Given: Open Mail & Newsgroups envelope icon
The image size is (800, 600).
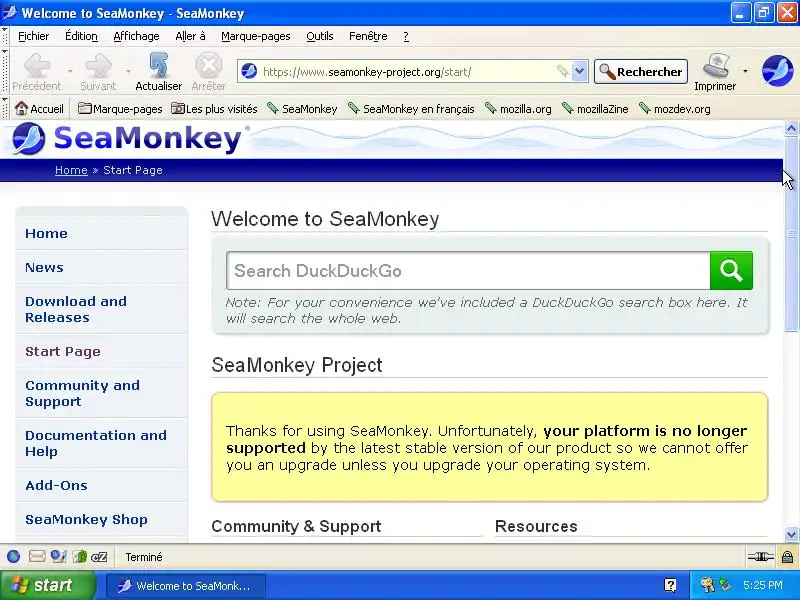Looking at the screenshot, I should coord(37,557).
